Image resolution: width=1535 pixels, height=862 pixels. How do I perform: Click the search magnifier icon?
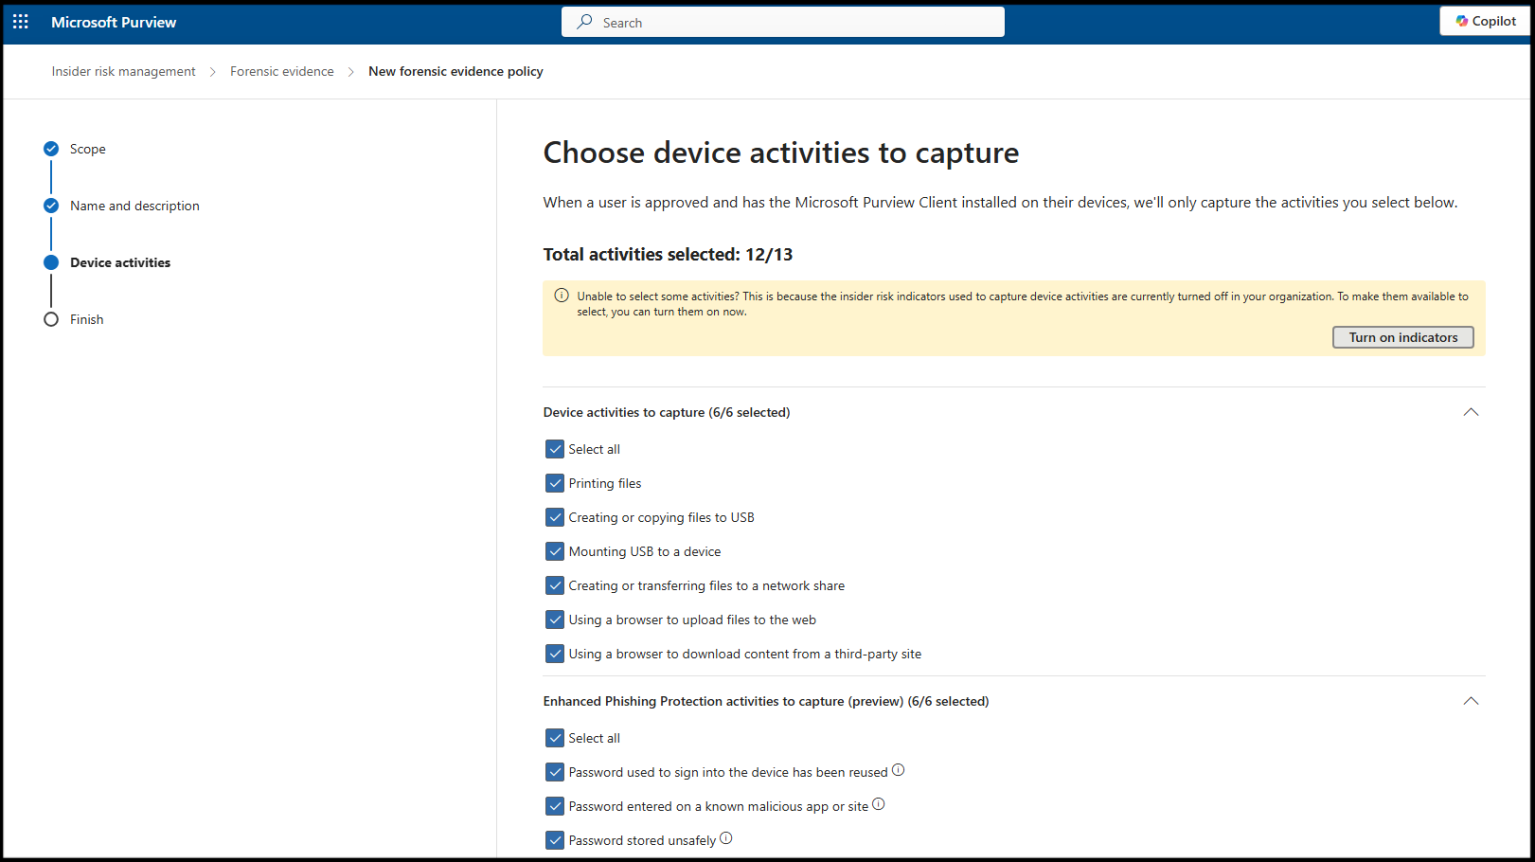pyautogui.click(x=585, y=22)
